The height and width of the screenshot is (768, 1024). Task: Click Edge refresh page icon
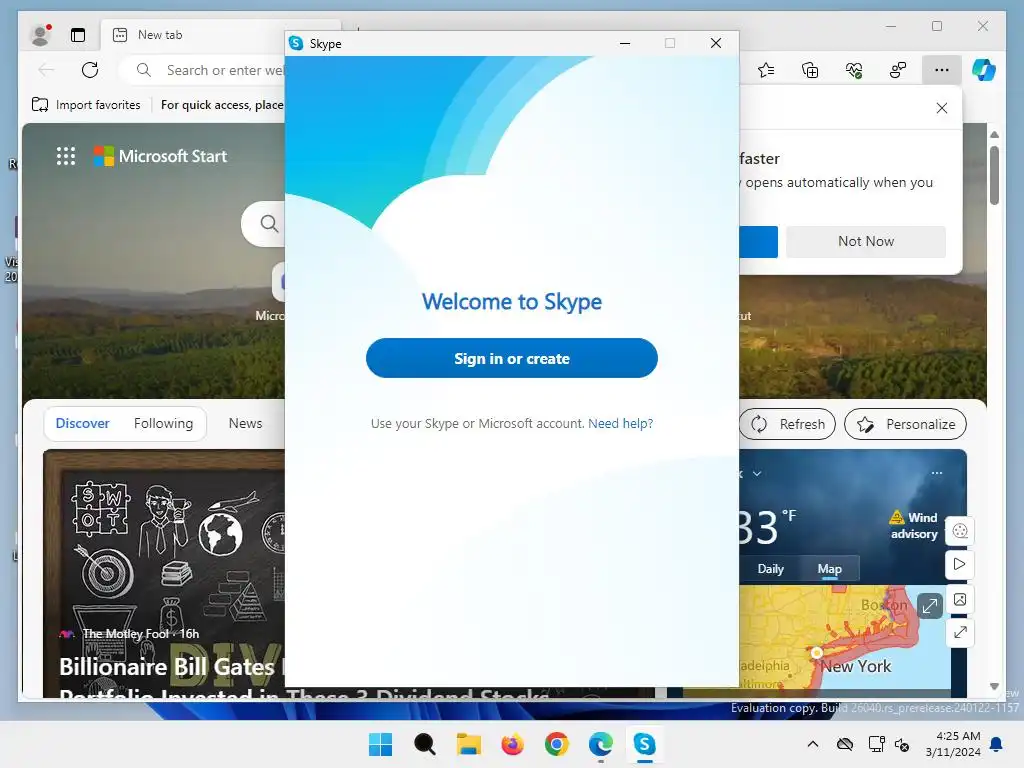coord(90,70)
